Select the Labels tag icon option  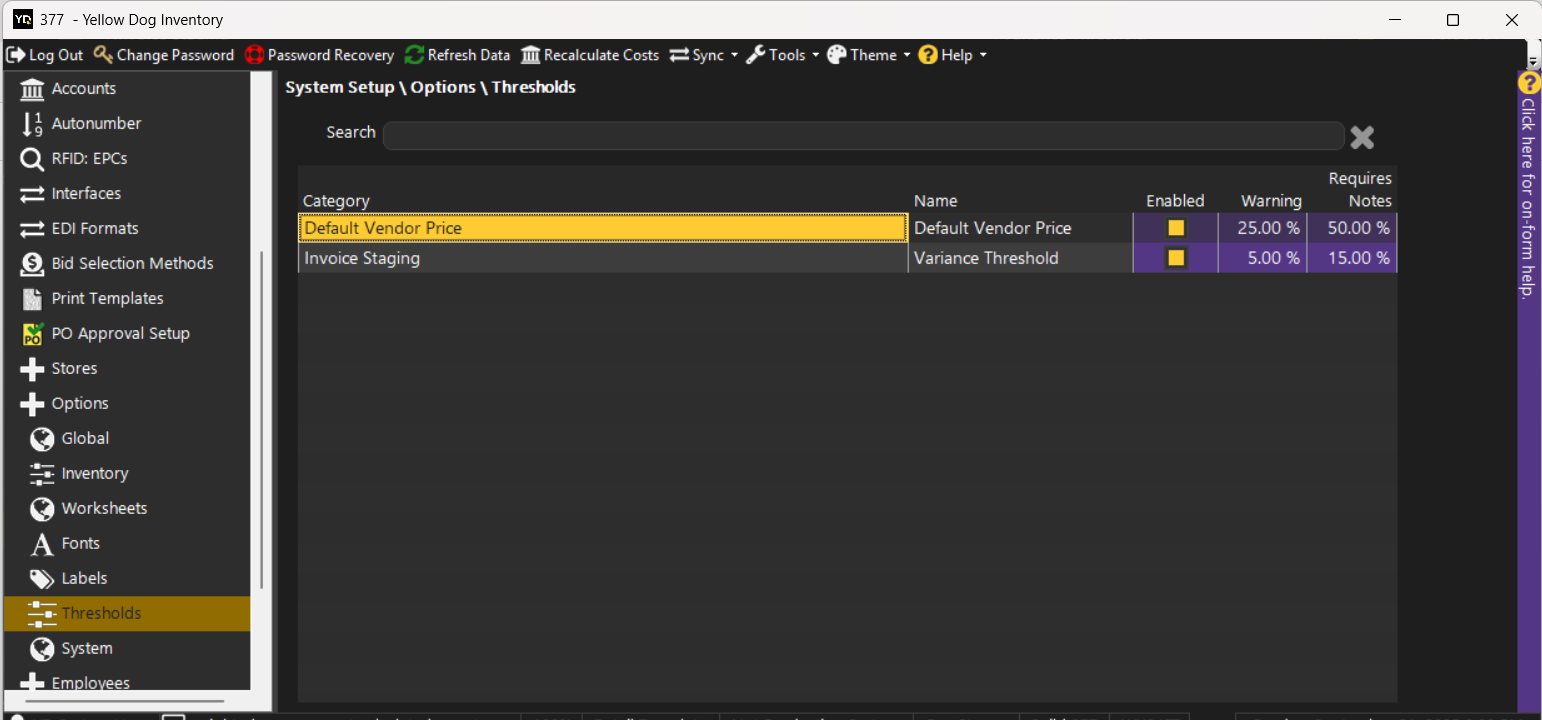(x=41, y=578)
